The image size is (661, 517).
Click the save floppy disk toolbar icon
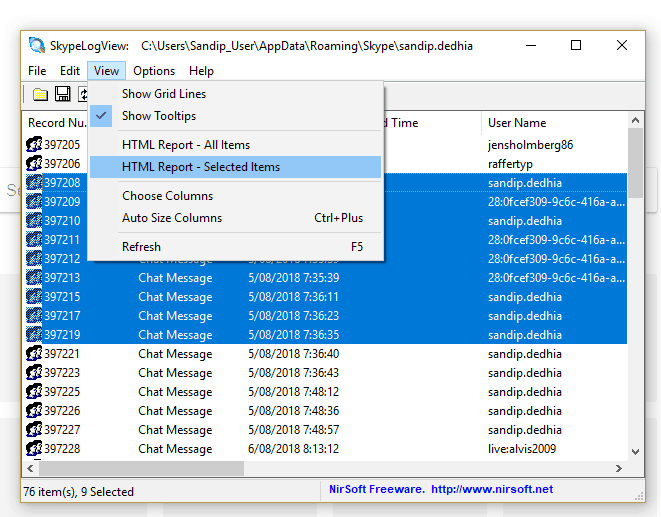[x=62, y=94]
